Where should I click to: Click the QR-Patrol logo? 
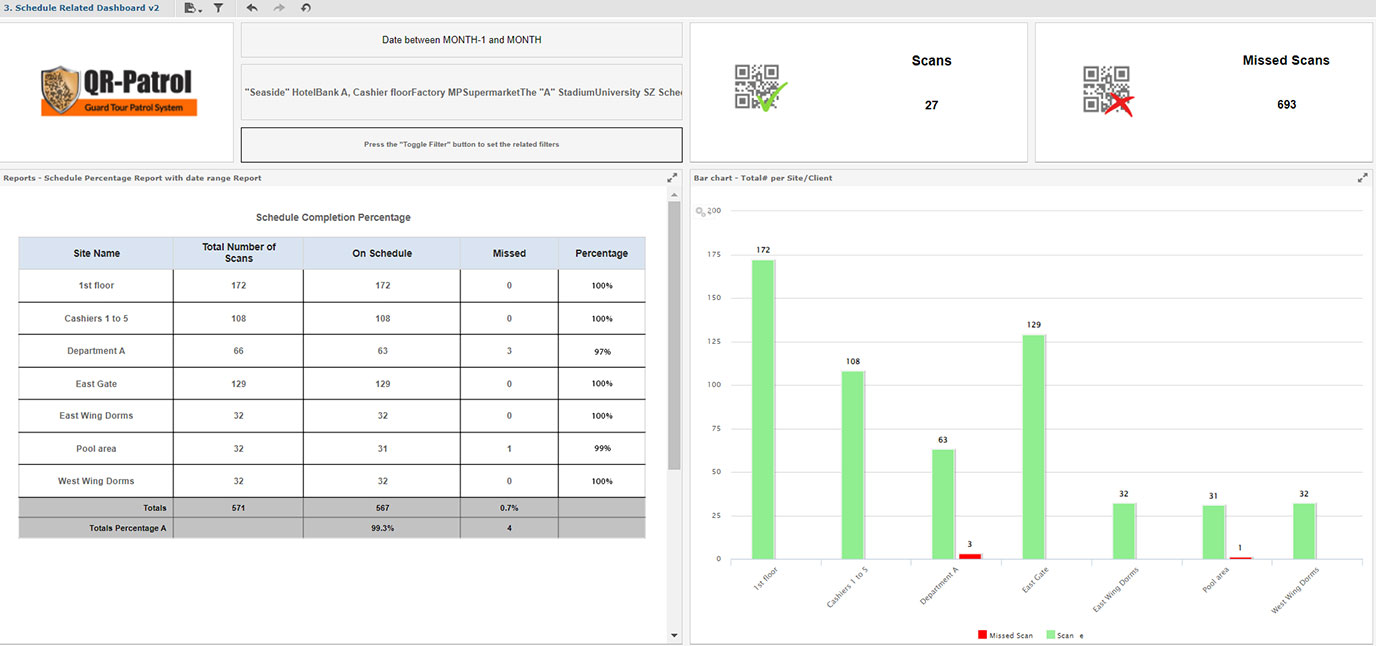tap(119, 91)
